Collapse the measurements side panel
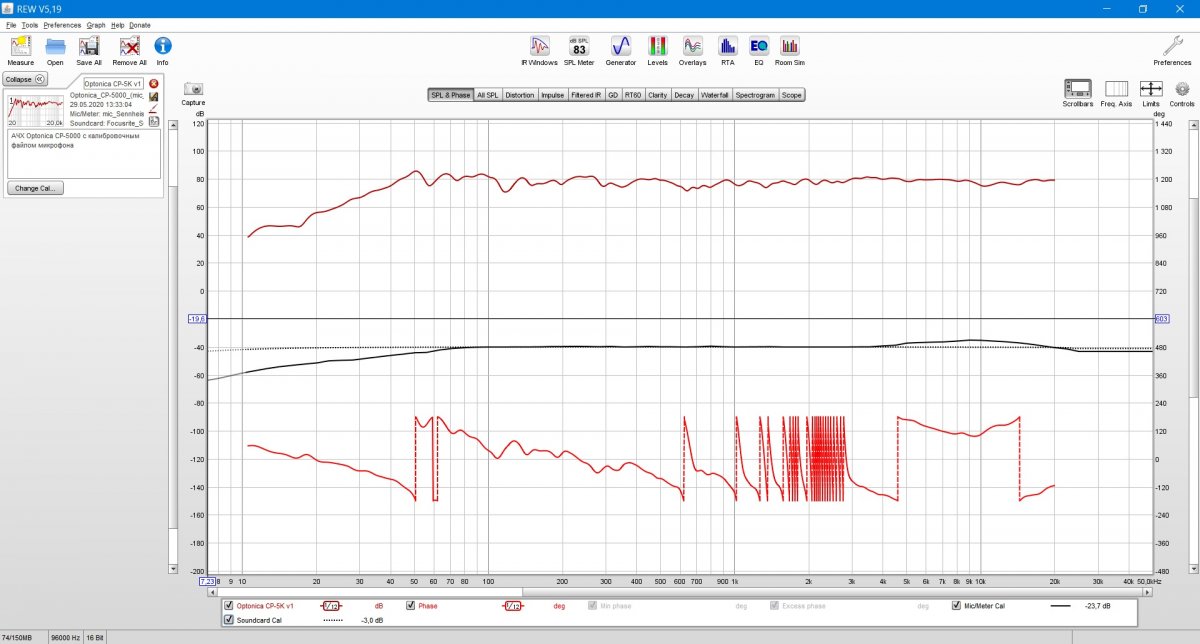The image size is (1200, 644). pos(25,79)
